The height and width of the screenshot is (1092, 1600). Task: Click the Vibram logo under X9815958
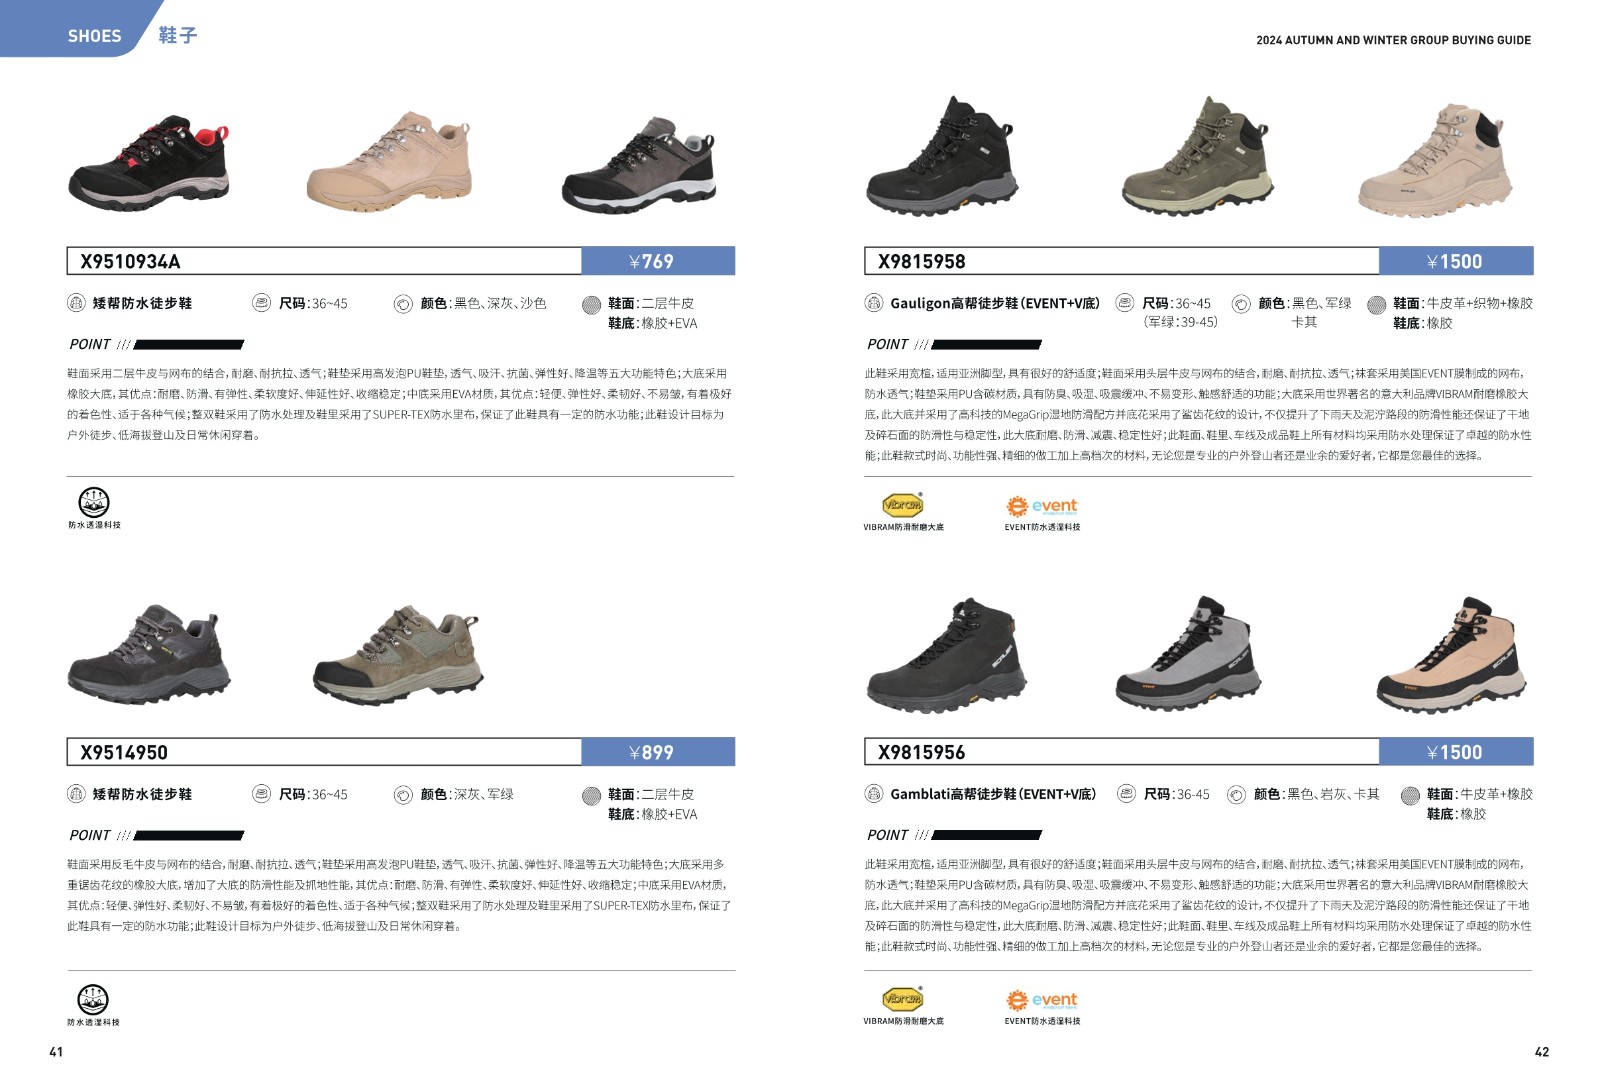pos(902,505)
